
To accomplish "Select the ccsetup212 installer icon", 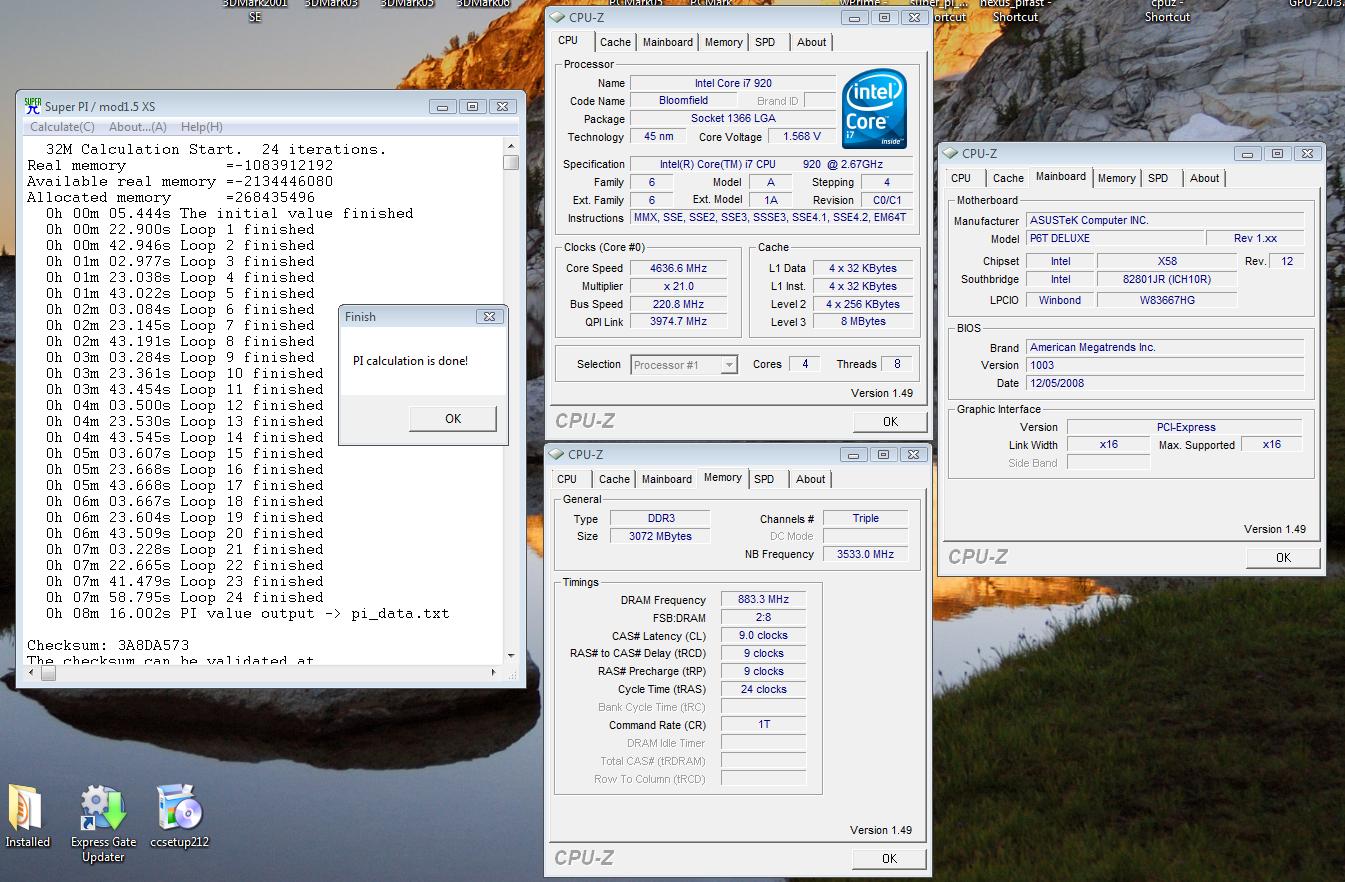I will [x=180, y=817].
